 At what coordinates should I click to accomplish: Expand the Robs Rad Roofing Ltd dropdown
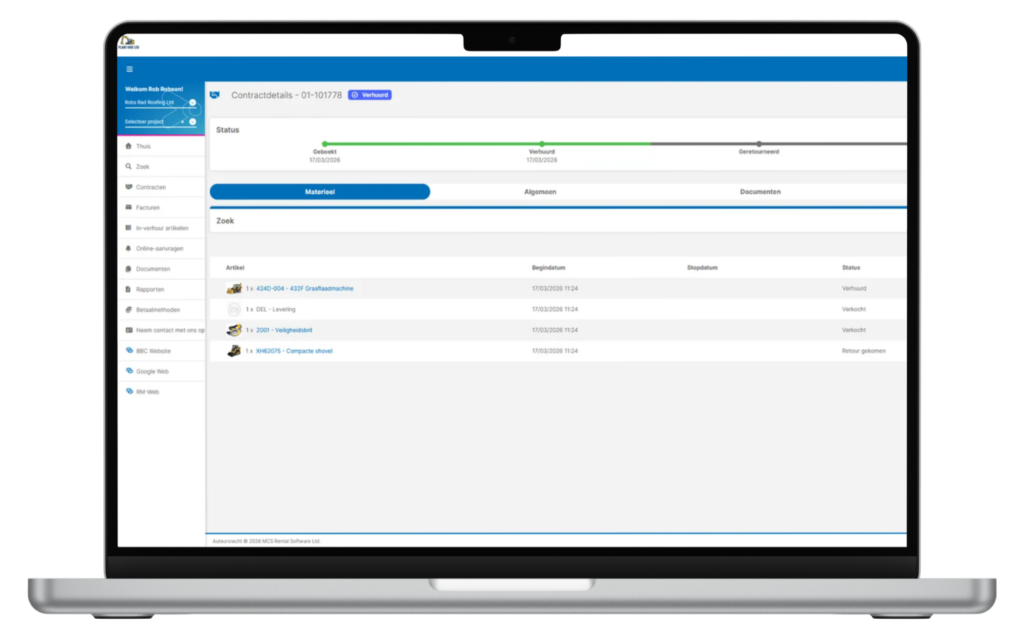point(193,103)
